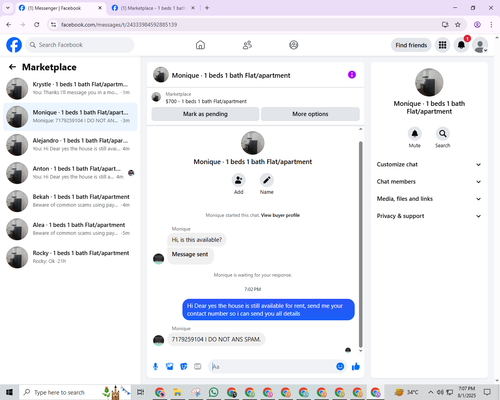Open a new browser tab
500x400 pixels.
207,8
